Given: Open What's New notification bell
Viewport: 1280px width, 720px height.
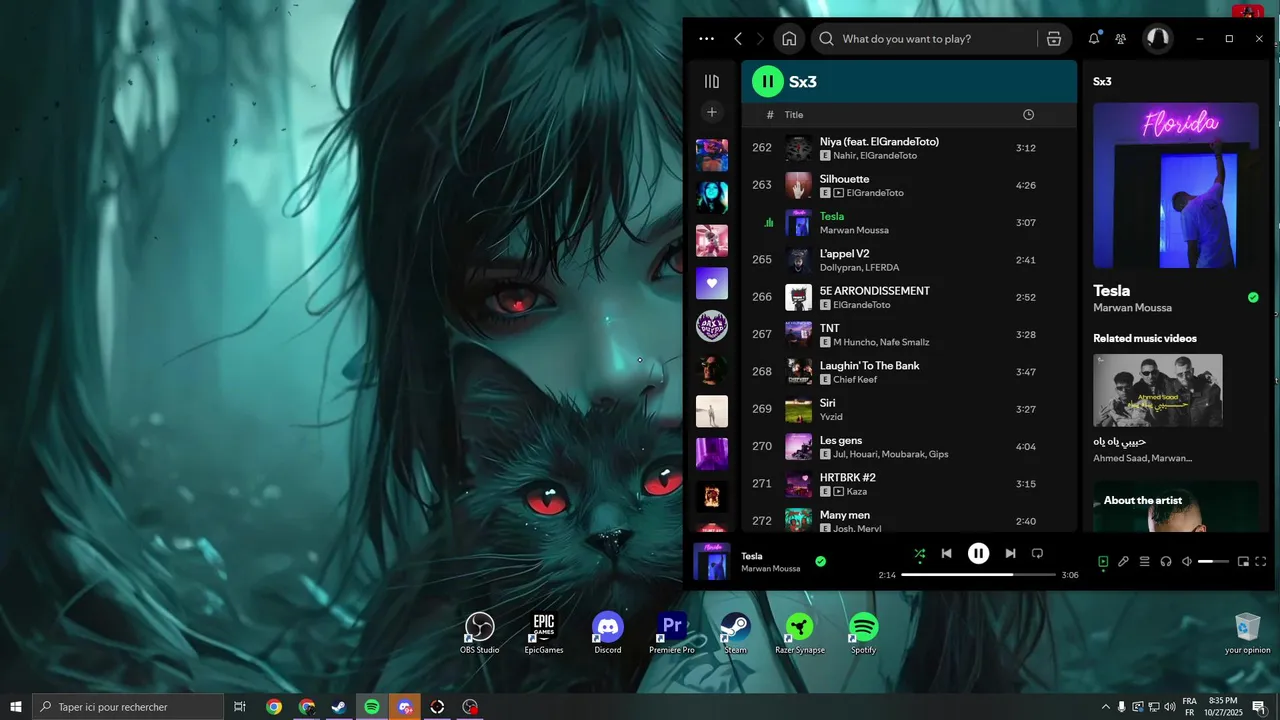Looking at the screenshot, I should pos(1094,39).
